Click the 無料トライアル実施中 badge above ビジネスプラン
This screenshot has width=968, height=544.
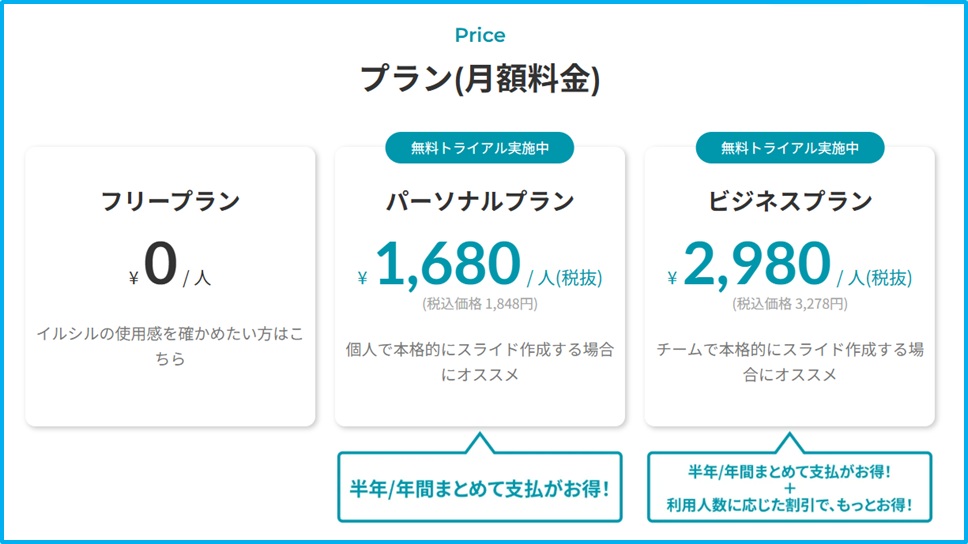pos(790,148)
